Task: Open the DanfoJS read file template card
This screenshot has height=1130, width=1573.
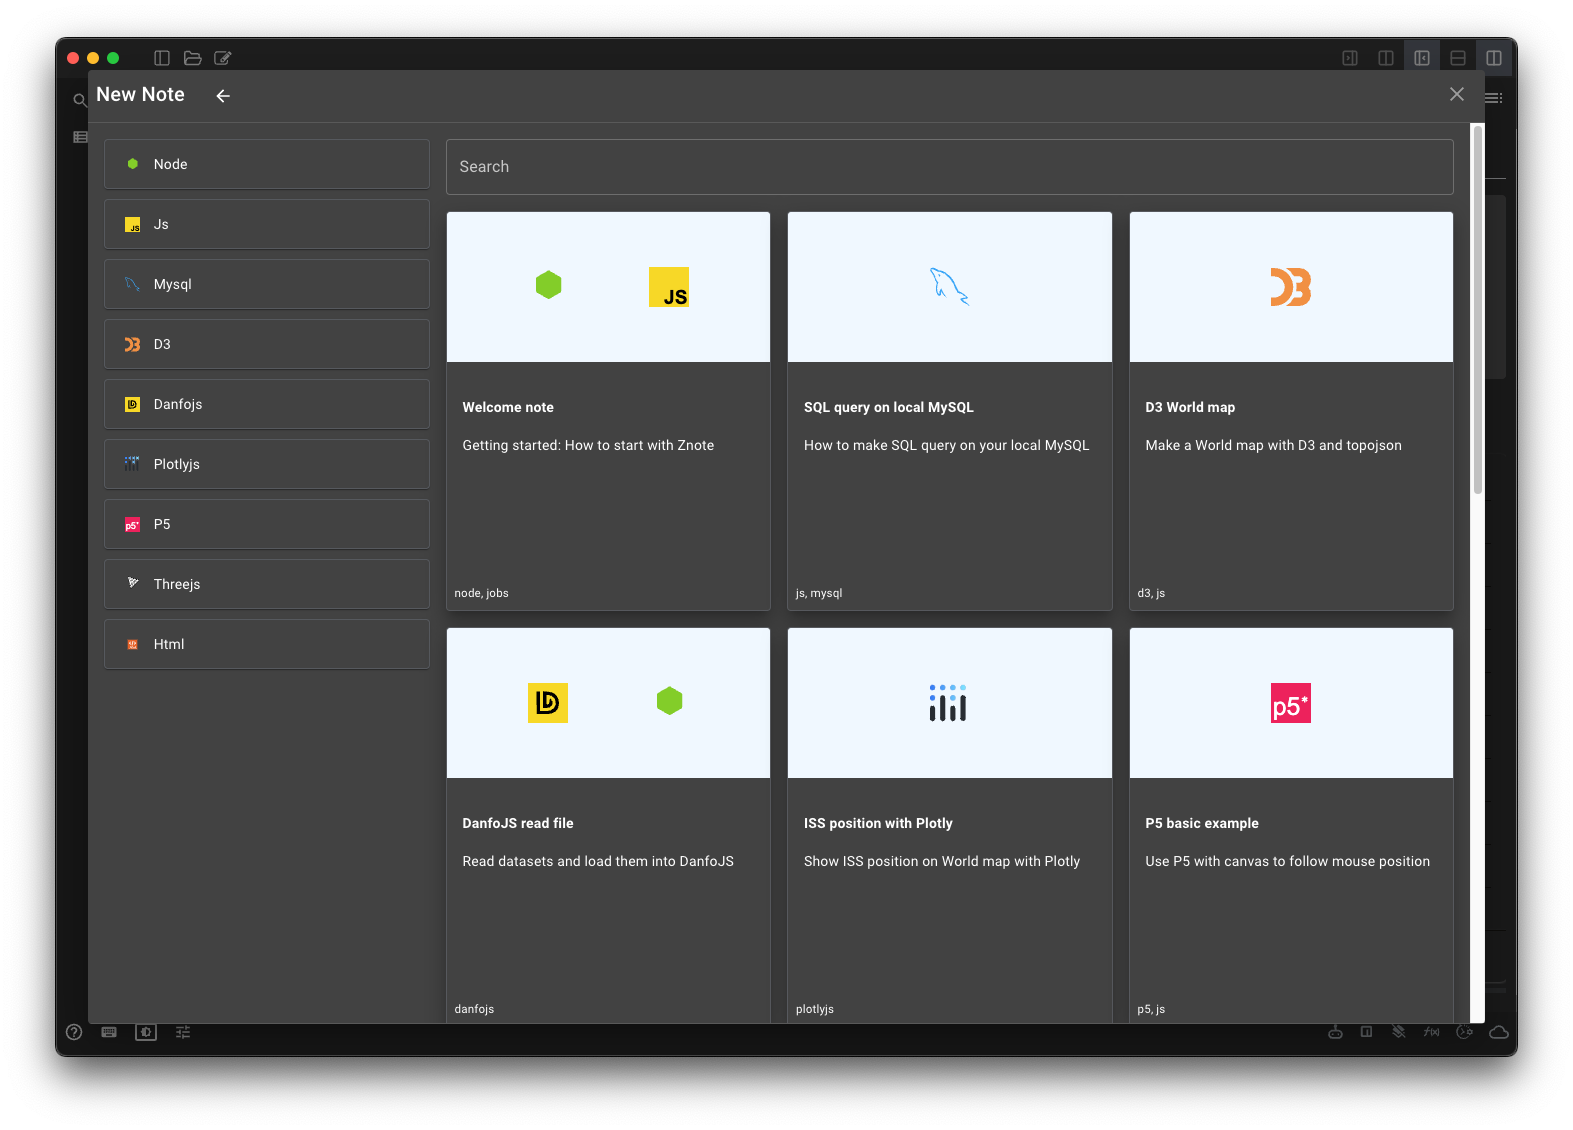Action: tap(608, 825)
